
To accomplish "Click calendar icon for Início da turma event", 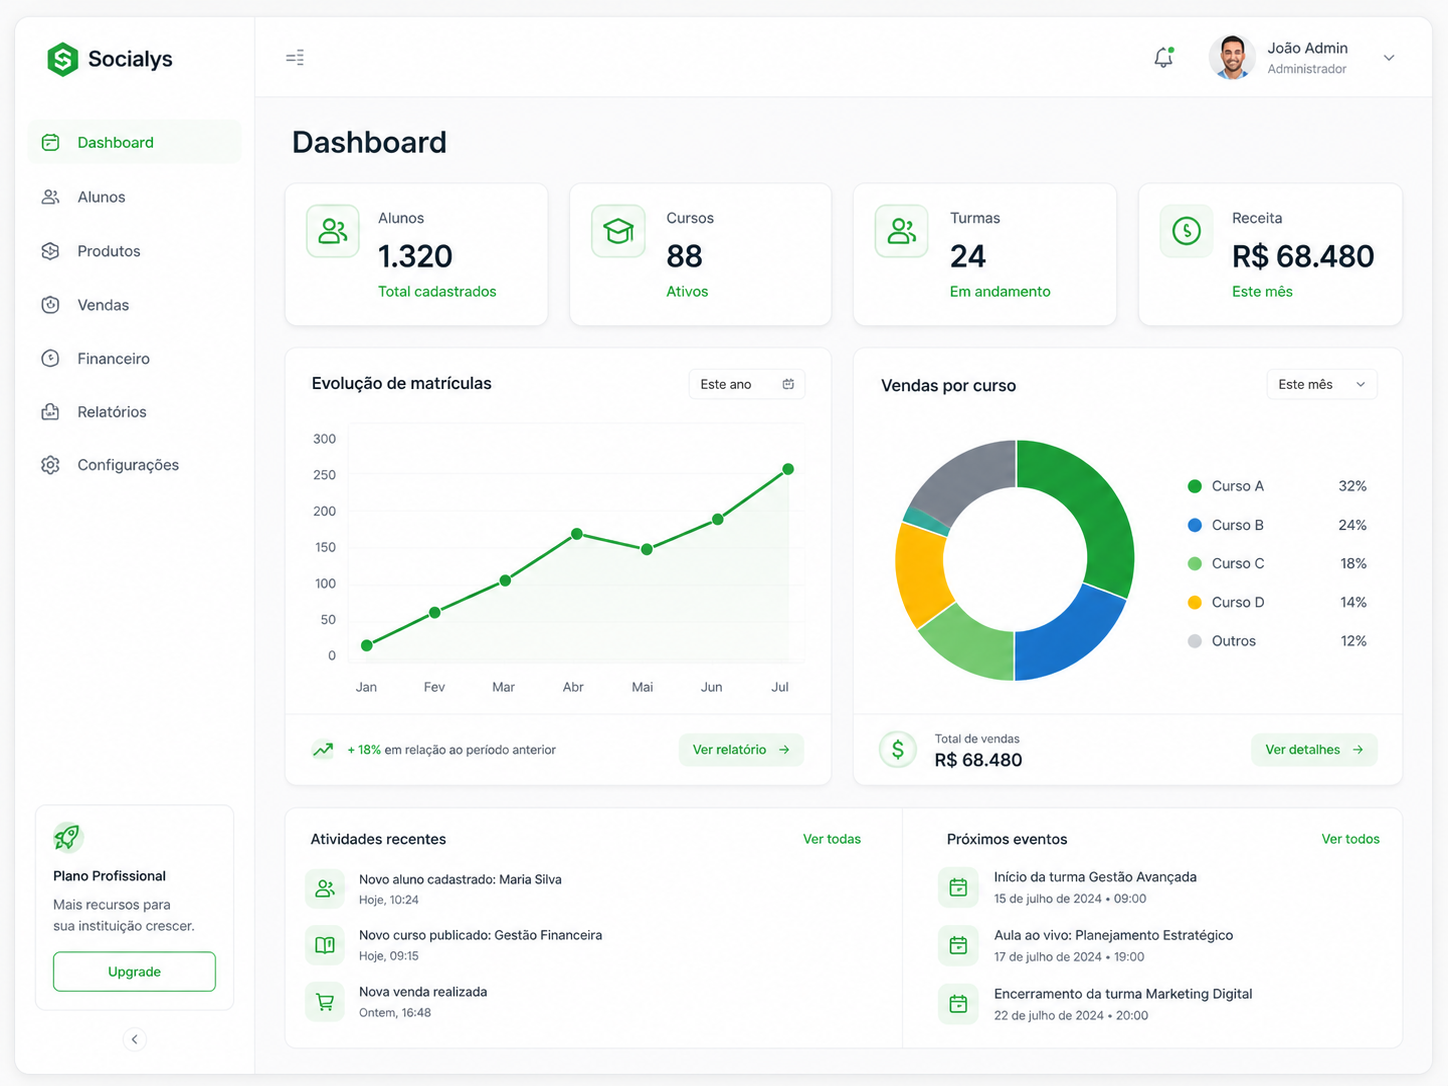I will (958, 887).
